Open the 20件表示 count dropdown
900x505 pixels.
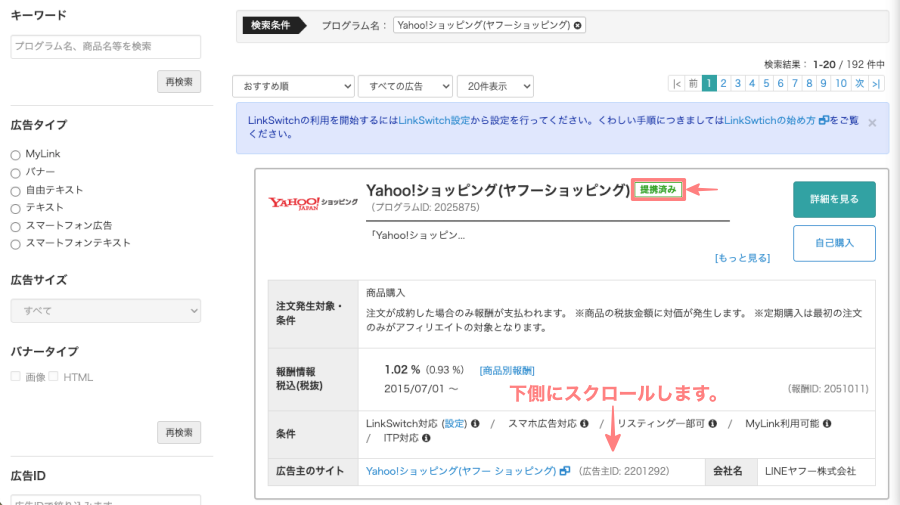click(x=495, y=86)
